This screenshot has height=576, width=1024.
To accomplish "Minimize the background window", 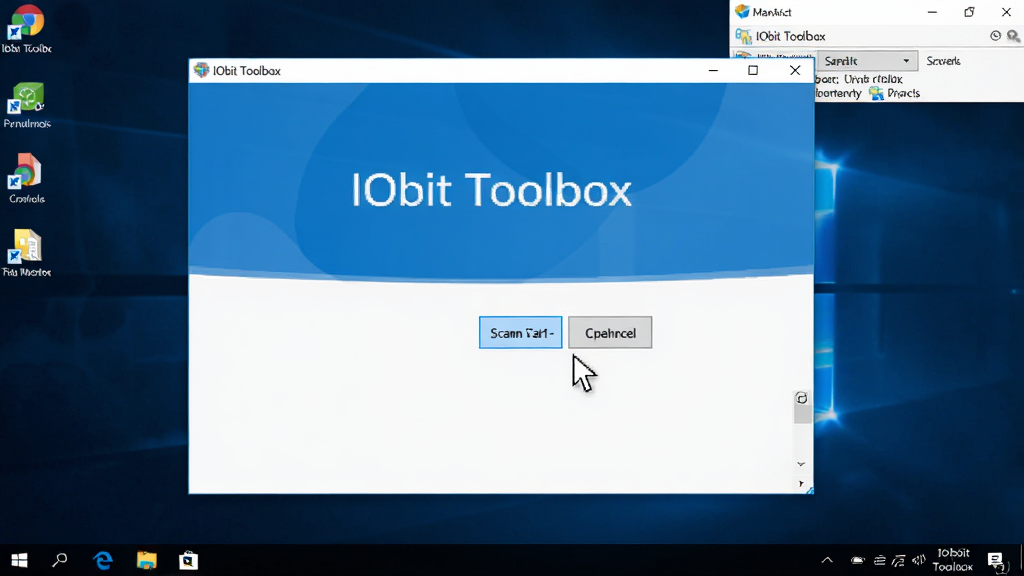I will click(x=932, y=12).
